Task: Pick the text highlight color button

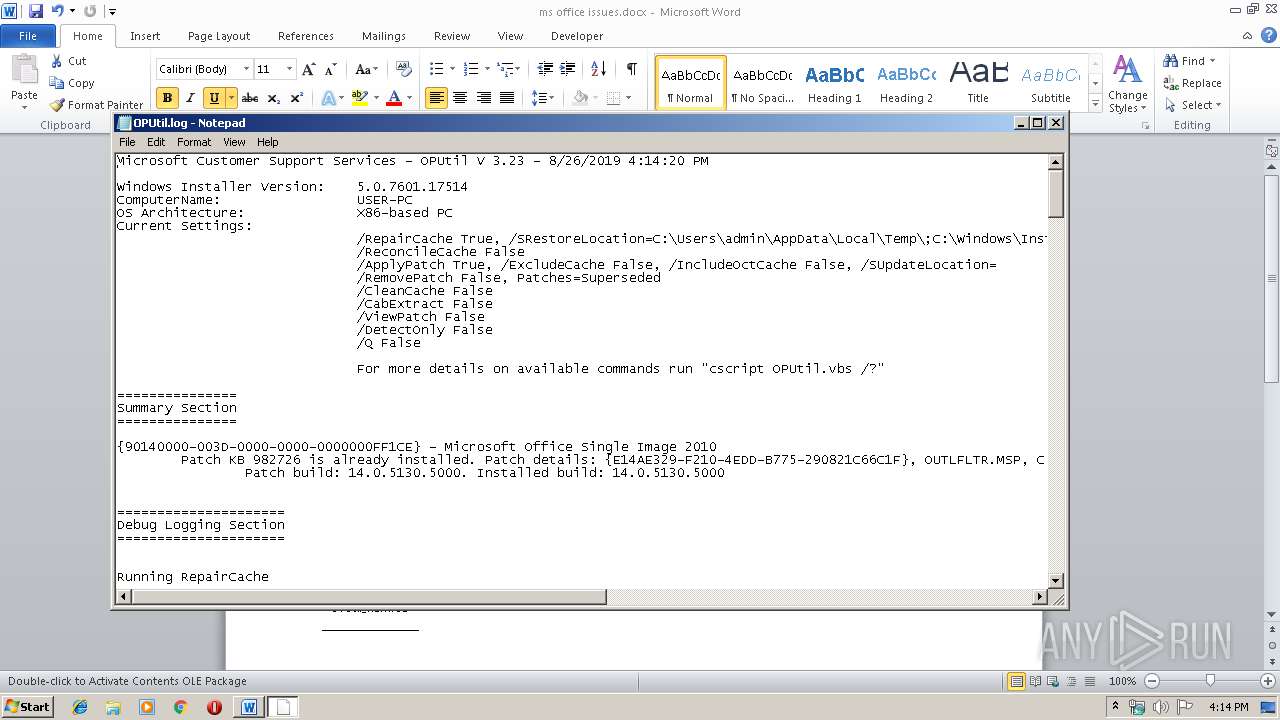Action: 360,98
